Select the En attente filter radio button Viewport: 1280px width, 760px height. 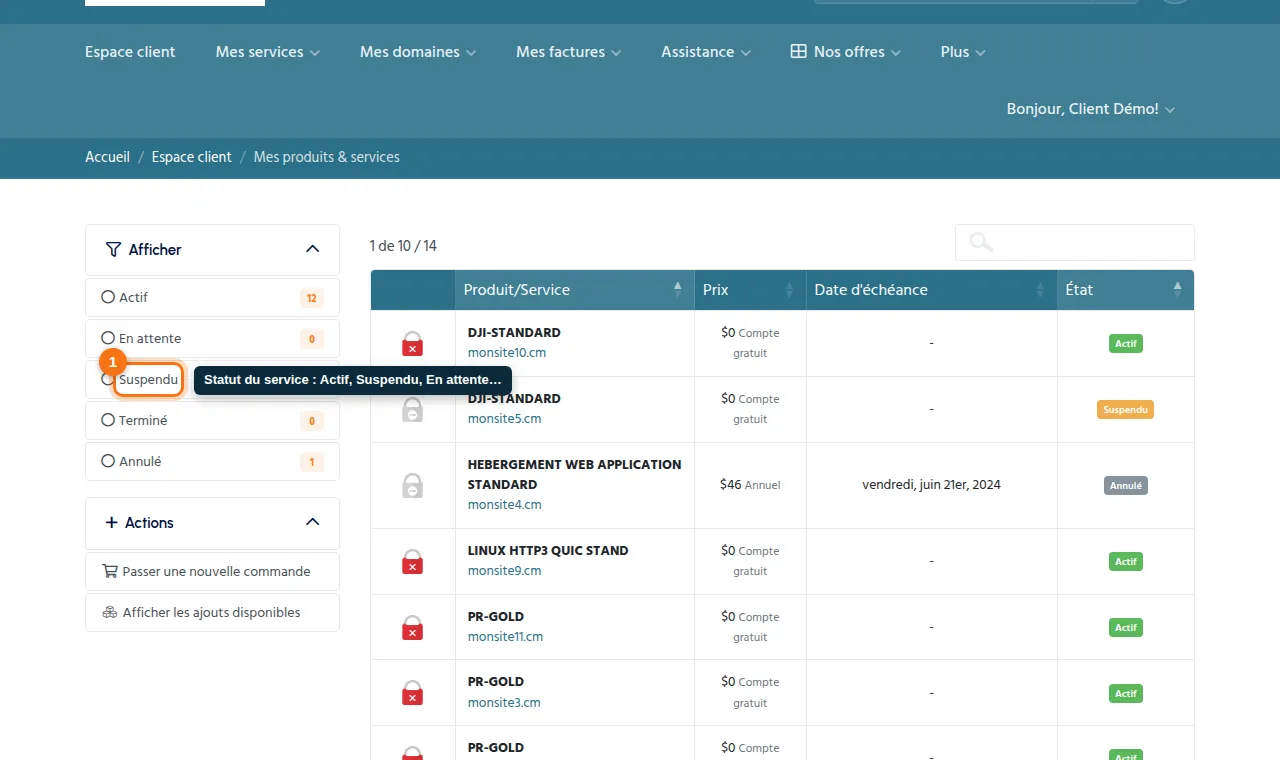[x=108, y=338]
